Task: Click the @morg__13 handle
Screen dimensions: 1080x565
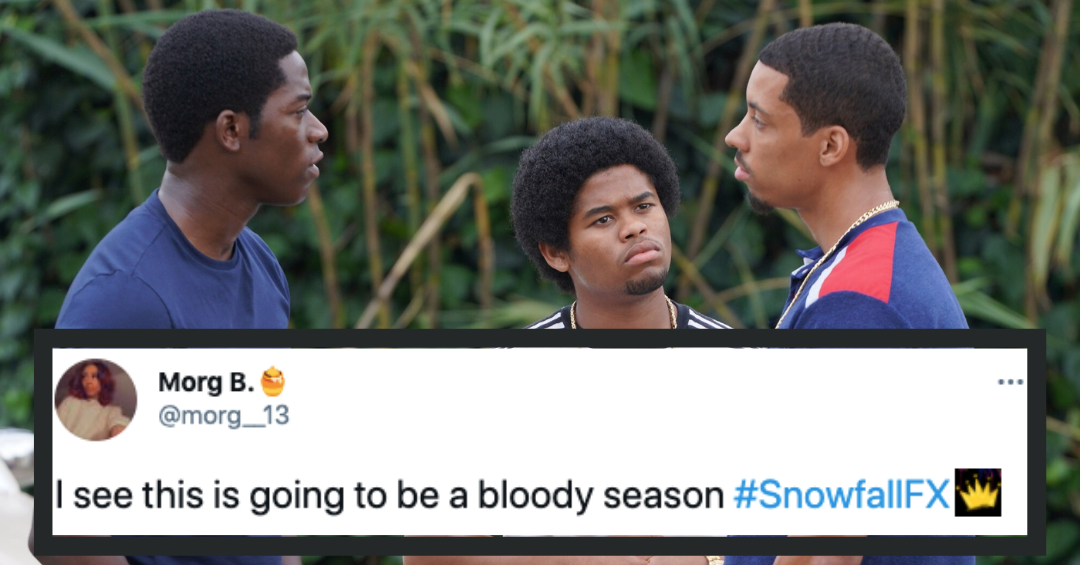Action: (x=224, y=415)
